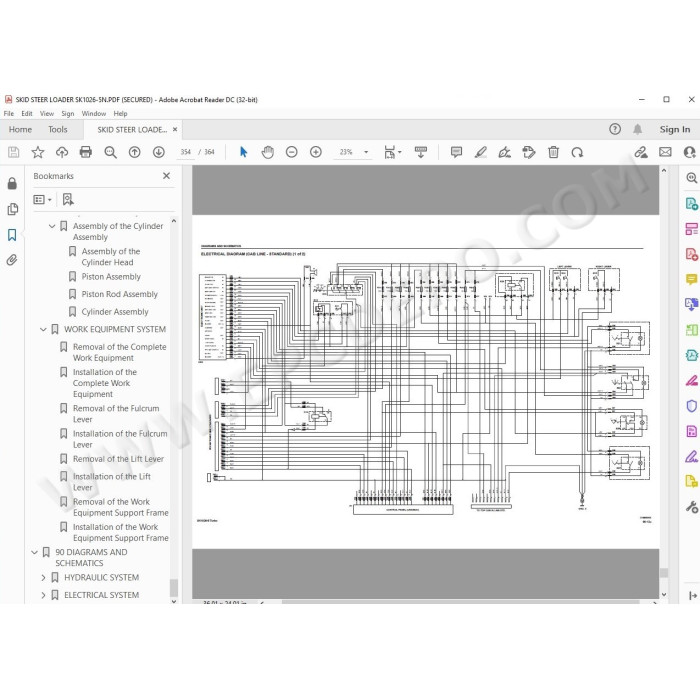Image resolution: width=700 pixels, height=700 pixels.
Task: Click the bookmarks panel scrollbar thumb
Action: 174,588
